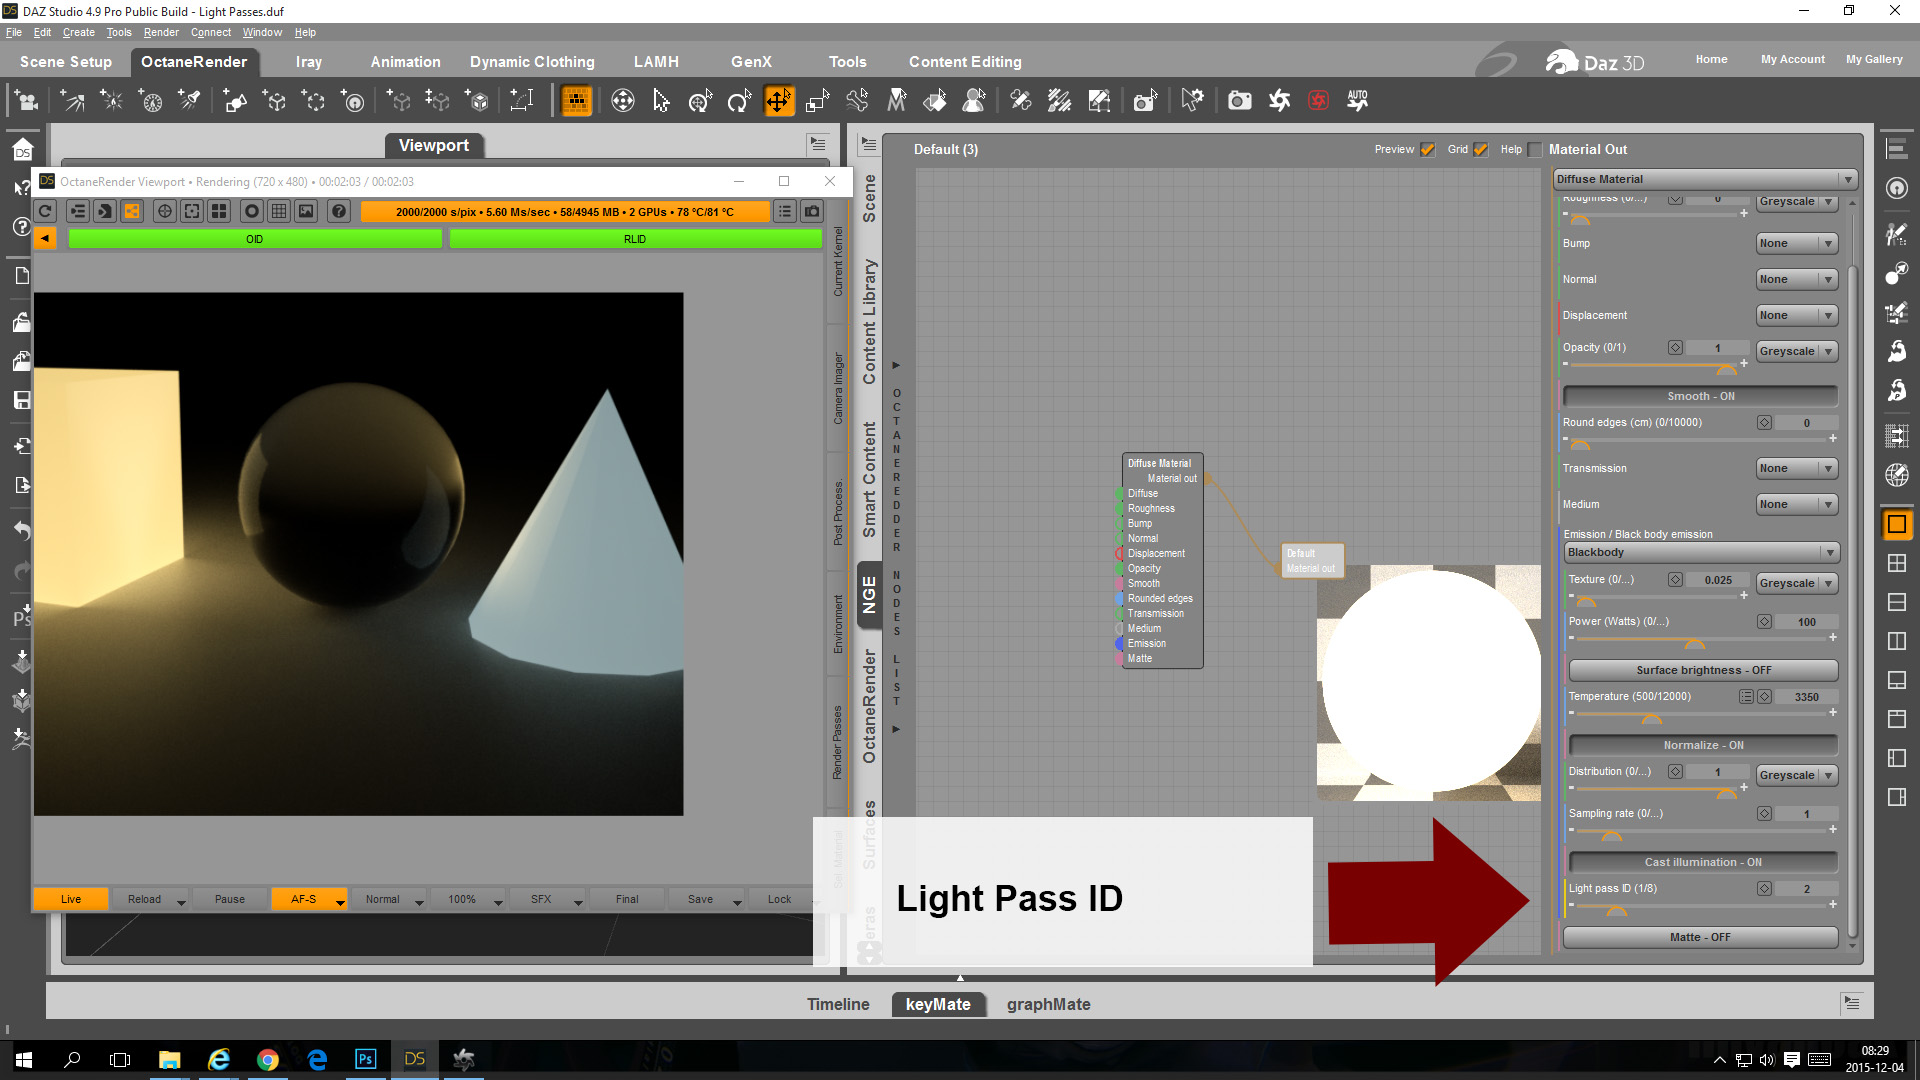Click the Matte - OFF button
Viewport: 1920px width, 1080px height.
click(1699, 937)
